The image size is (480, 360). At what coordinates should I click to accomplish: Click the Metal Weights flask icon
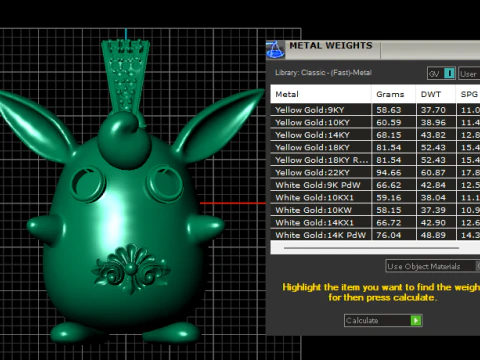275,50
